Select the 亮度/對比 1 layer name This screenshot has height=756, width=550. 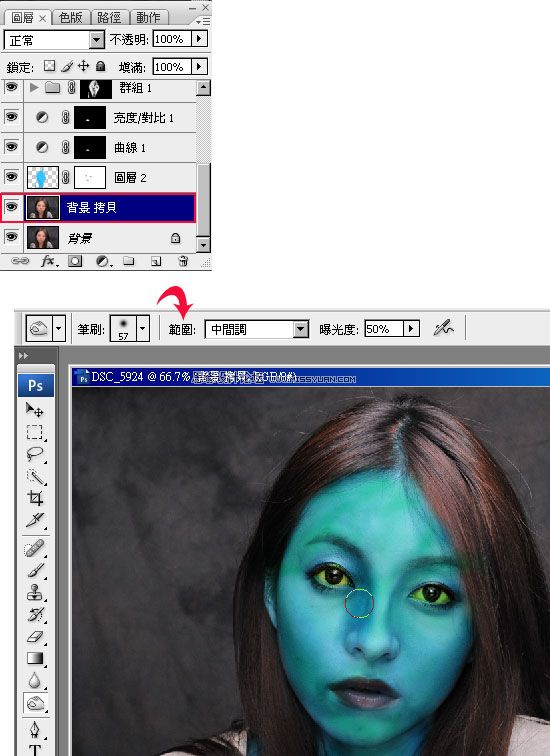[x=143, y=118]
